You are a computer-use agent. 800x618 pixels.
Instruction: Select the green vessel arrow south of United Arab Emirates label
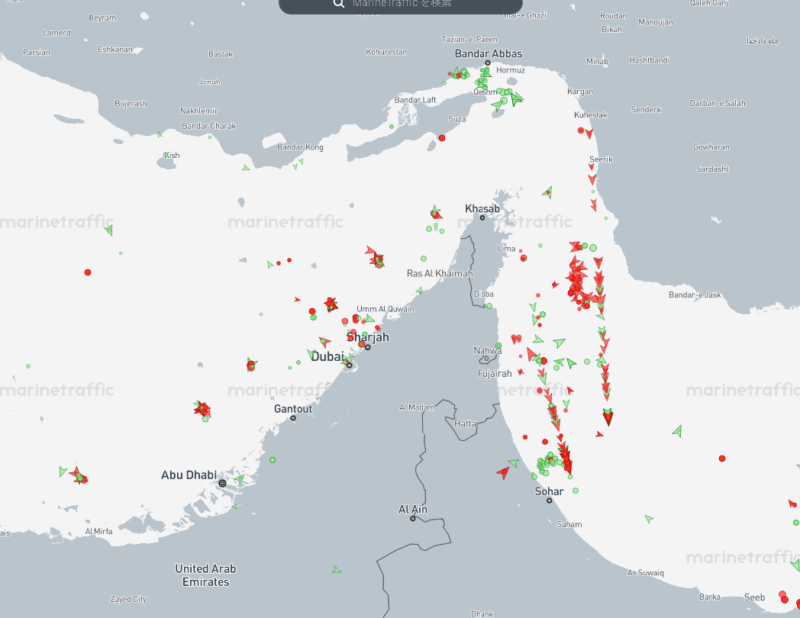coord(337,570)
